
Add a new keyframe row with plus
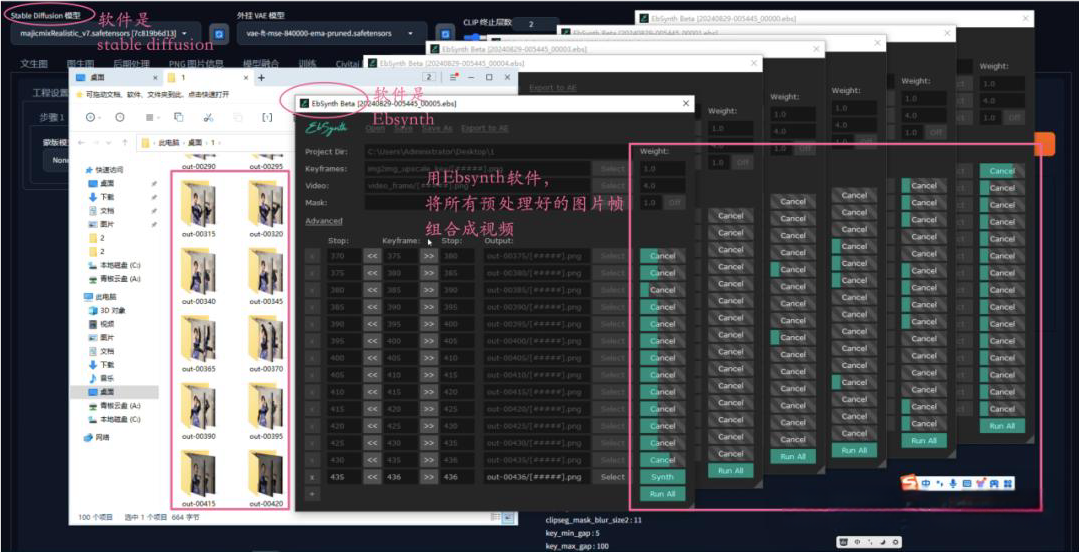point(312,494)
